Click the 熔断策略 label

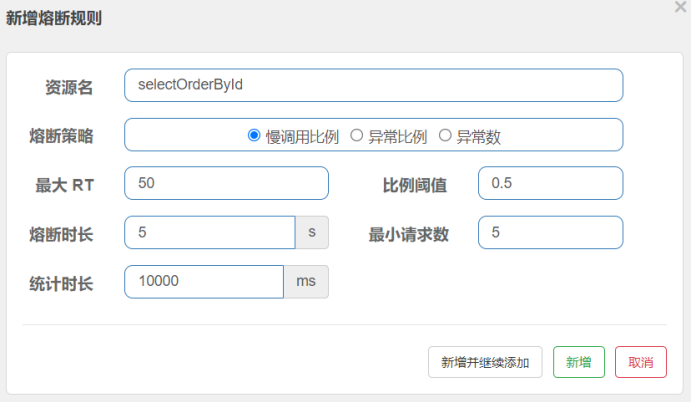point(61,136)
